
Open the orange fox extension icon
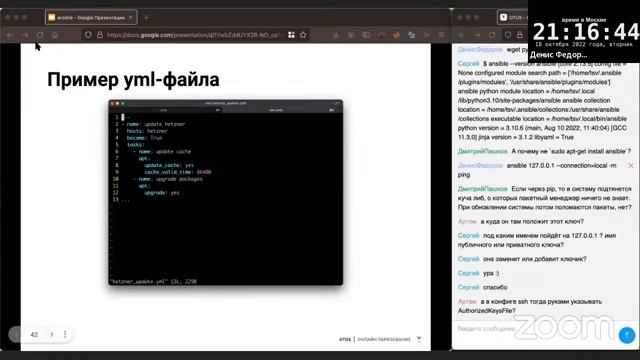point(396,35)
